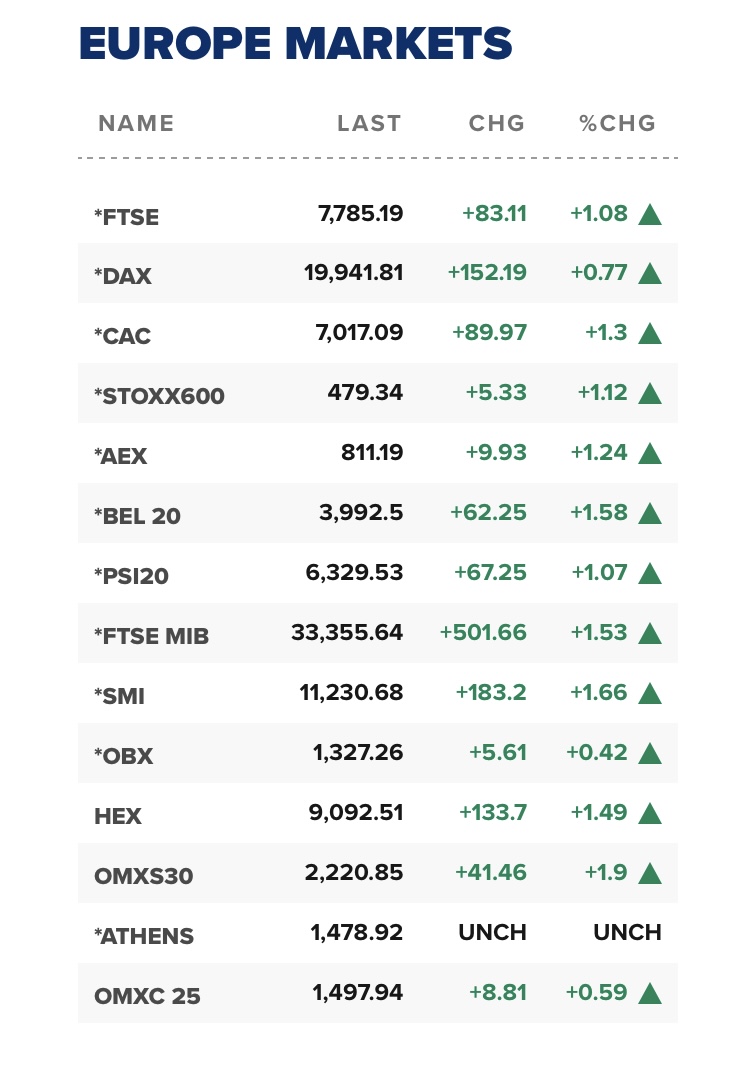Click the *OBX change value +5.61
Viewport: 733px width, 1067px height.
pyautogui.click(x=497, y=753)
